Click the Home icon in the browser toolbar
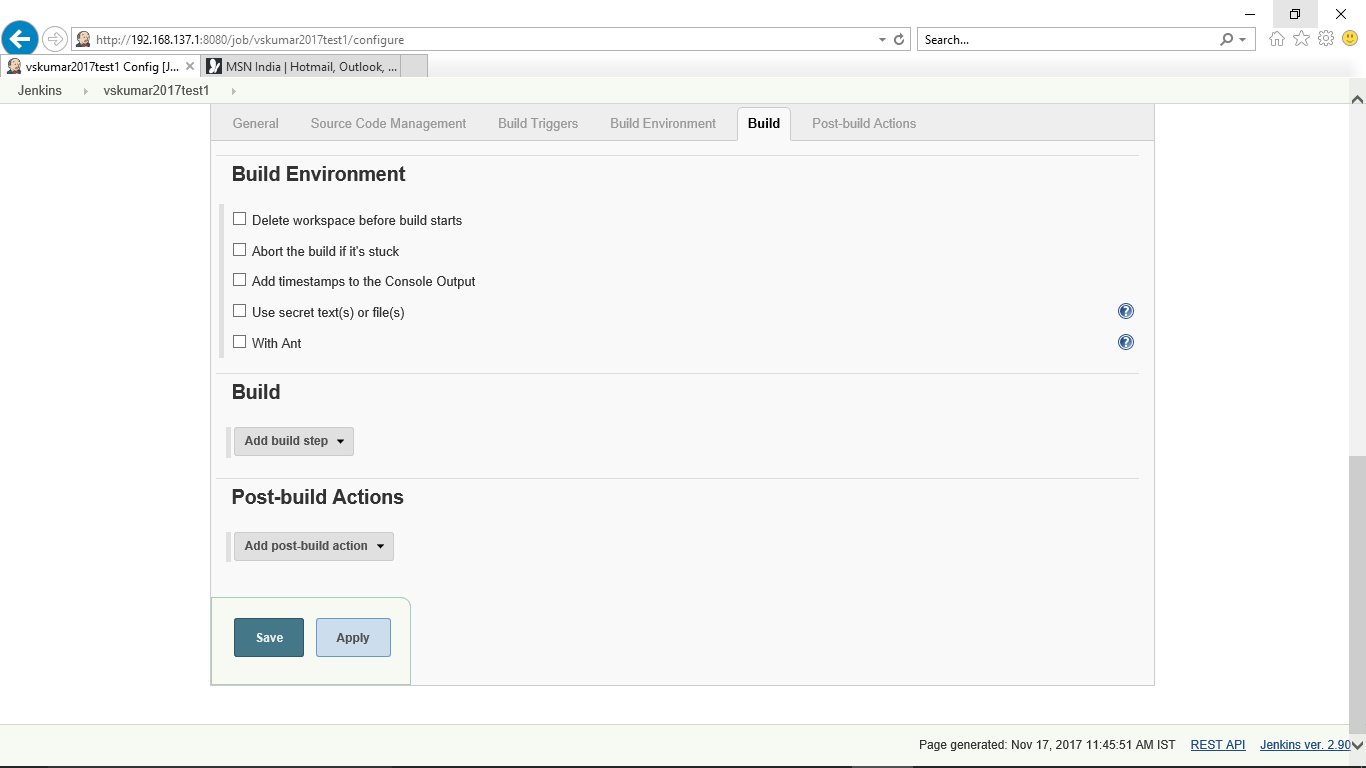The image size is (1366, 768). (1278, 38)
